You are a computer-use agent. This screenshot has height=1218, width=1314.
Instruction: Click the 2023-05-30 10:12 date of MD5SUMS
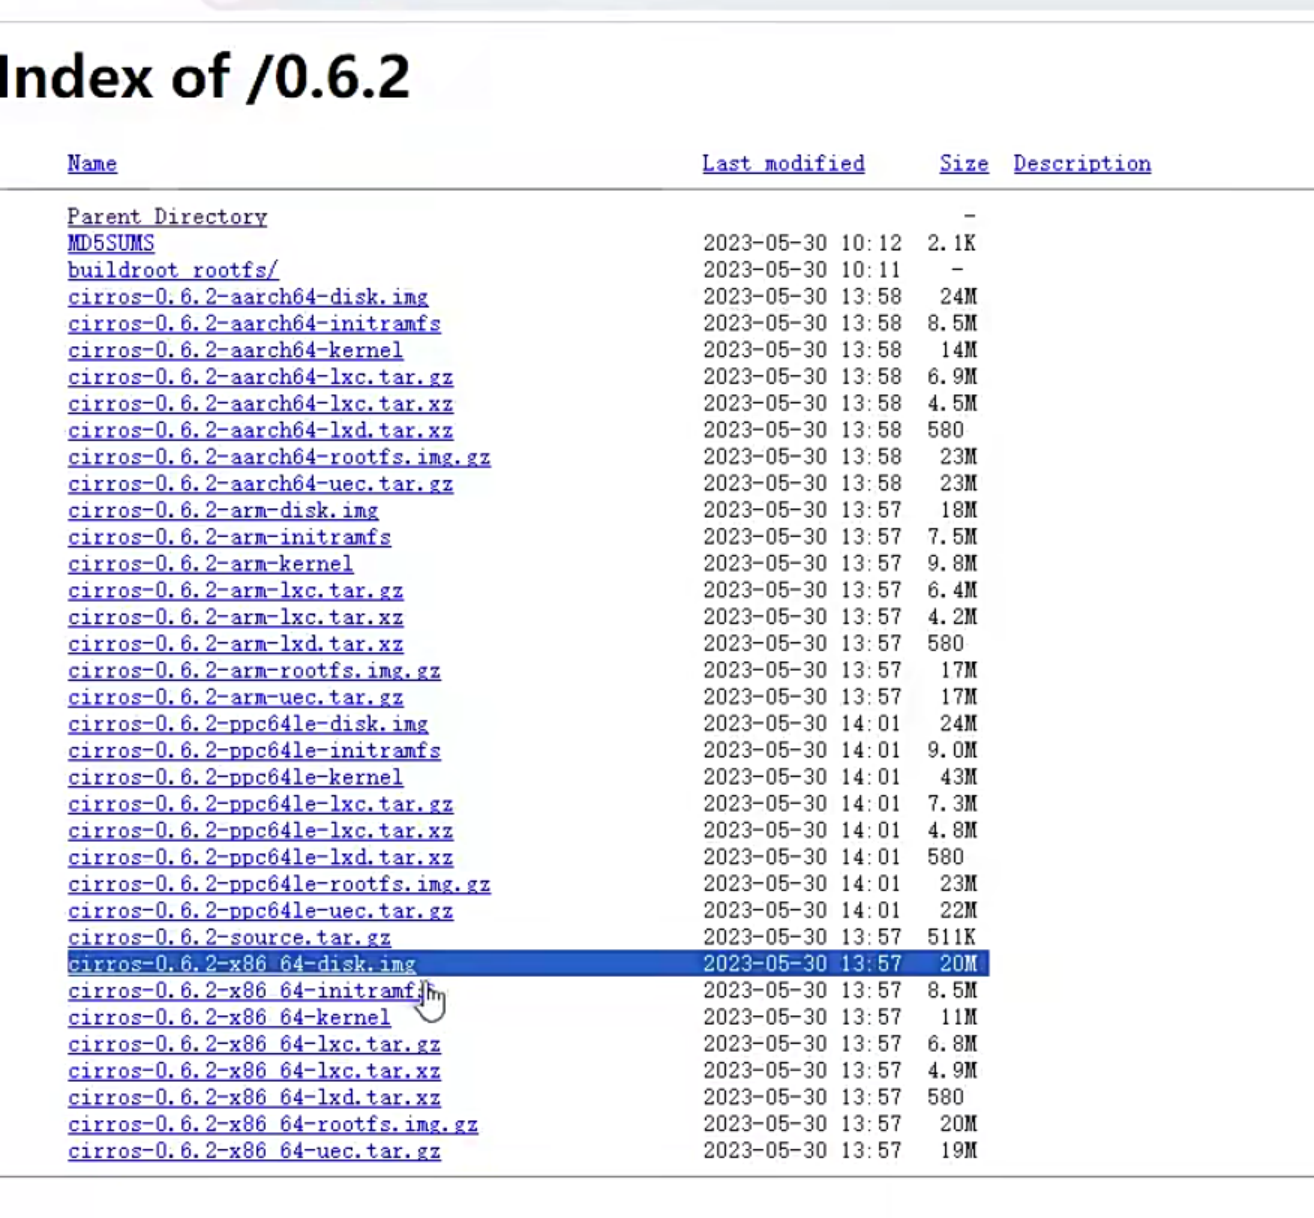coord(802,243)
